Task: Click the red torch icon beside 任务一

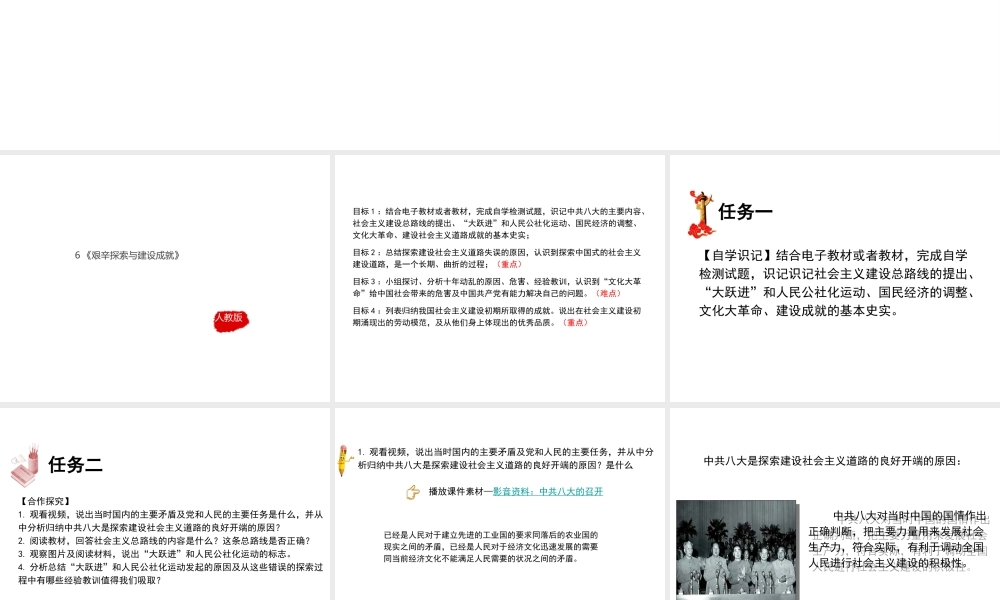Action: pyautogui.click(x=701, y=214)
